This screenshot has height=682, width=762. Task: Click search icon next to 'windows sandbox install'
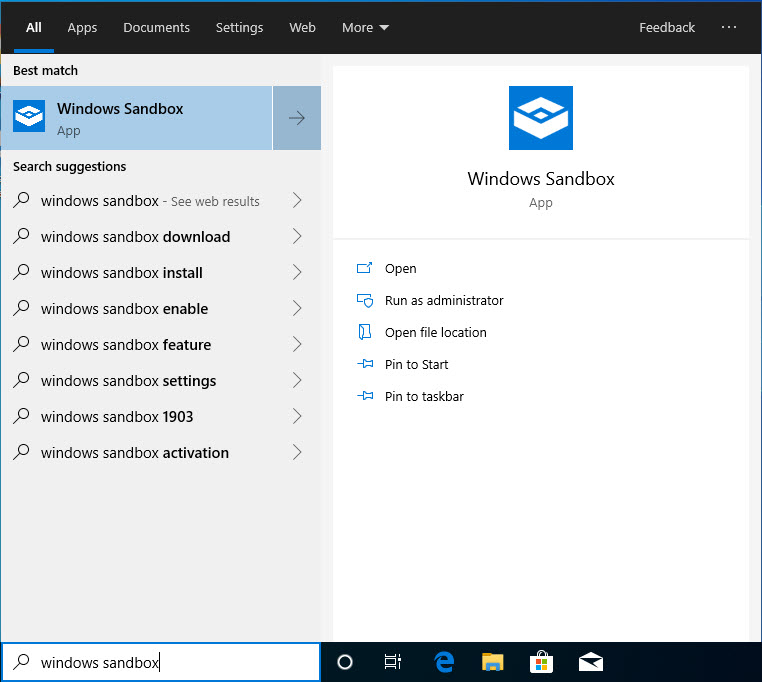tap(21, 272)
